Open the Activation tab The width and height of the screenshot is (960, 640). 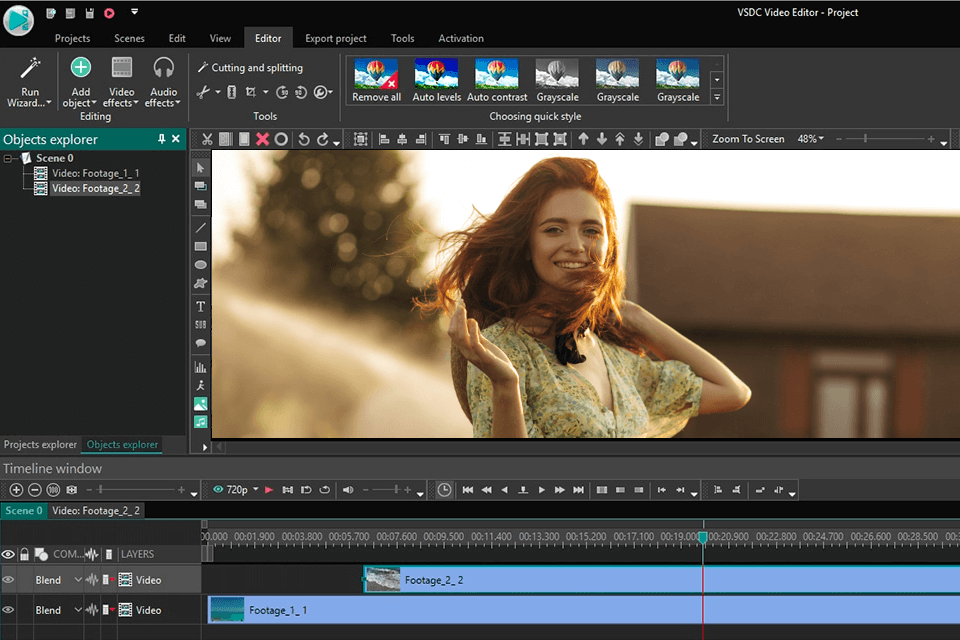point(460,38)
